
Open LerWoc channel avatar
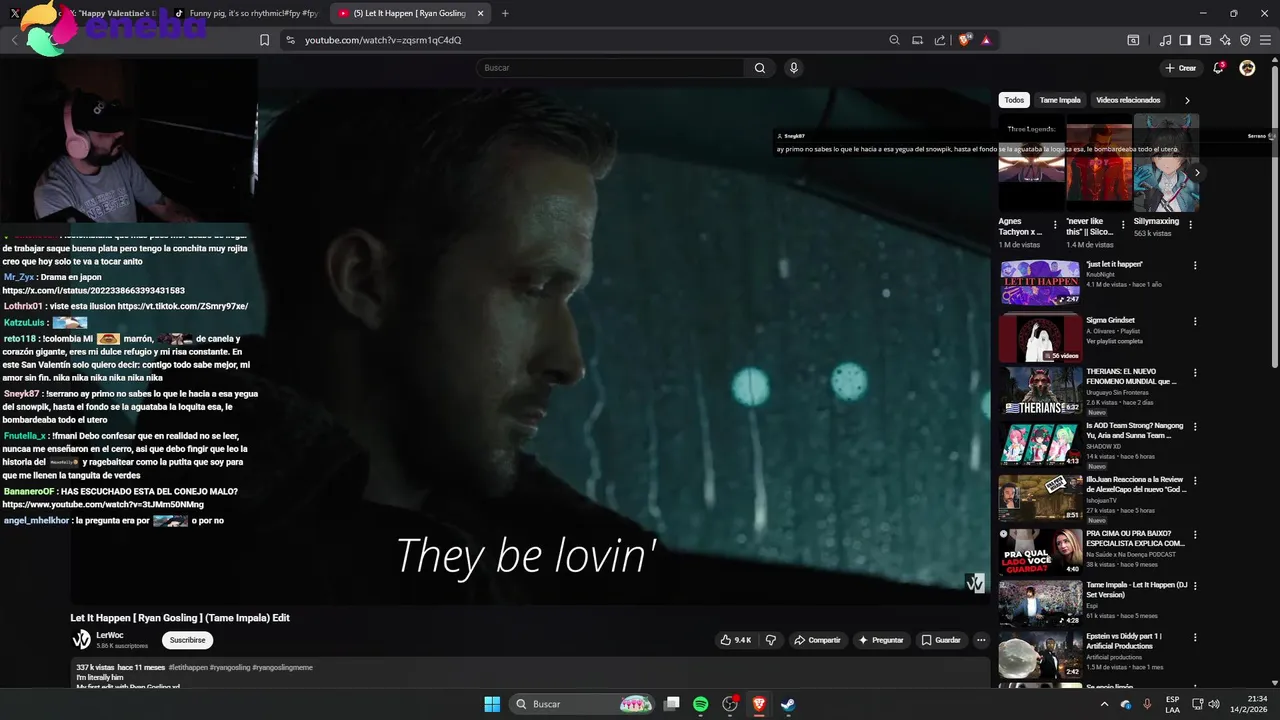click(81, 640)
